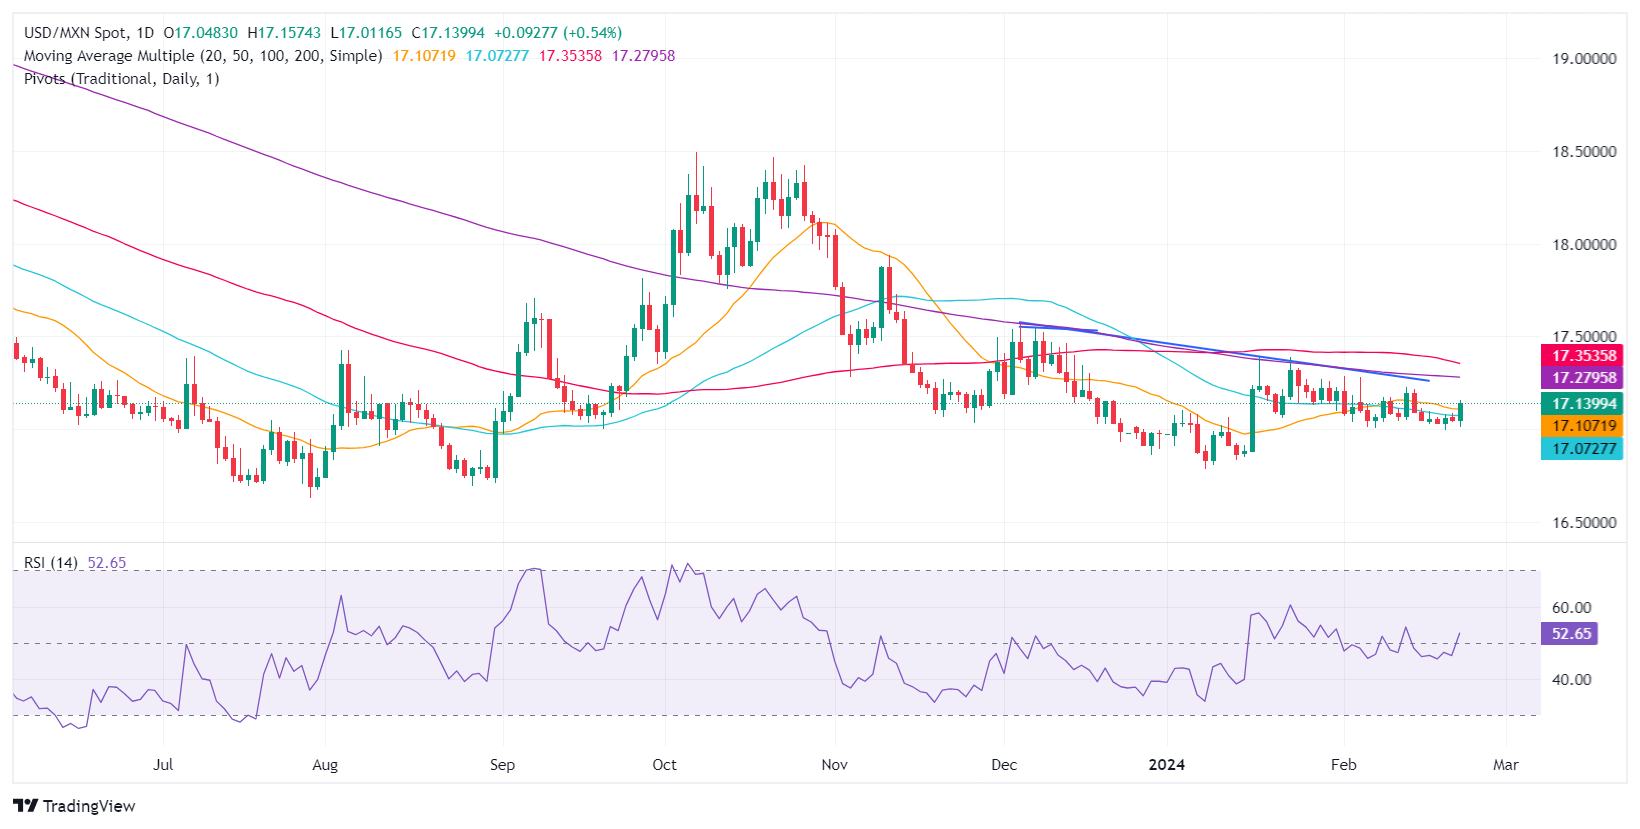This screenshot has width=1640, height=829.
Task: Click the green 17.13994 current price label
Action: coord(1584,404)
